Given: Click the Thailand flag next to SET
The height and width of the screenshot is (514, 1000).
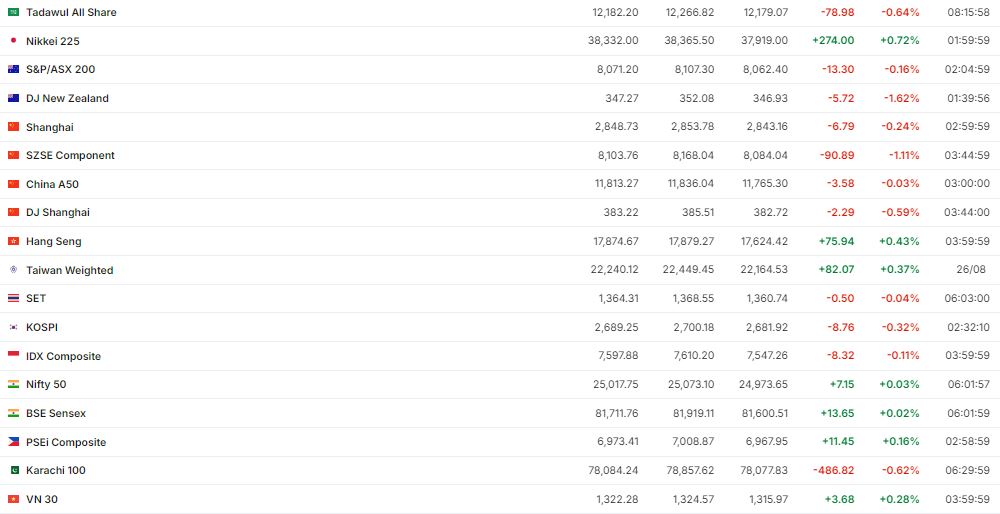Looking at the screenshot, I should tap(13, 298).
